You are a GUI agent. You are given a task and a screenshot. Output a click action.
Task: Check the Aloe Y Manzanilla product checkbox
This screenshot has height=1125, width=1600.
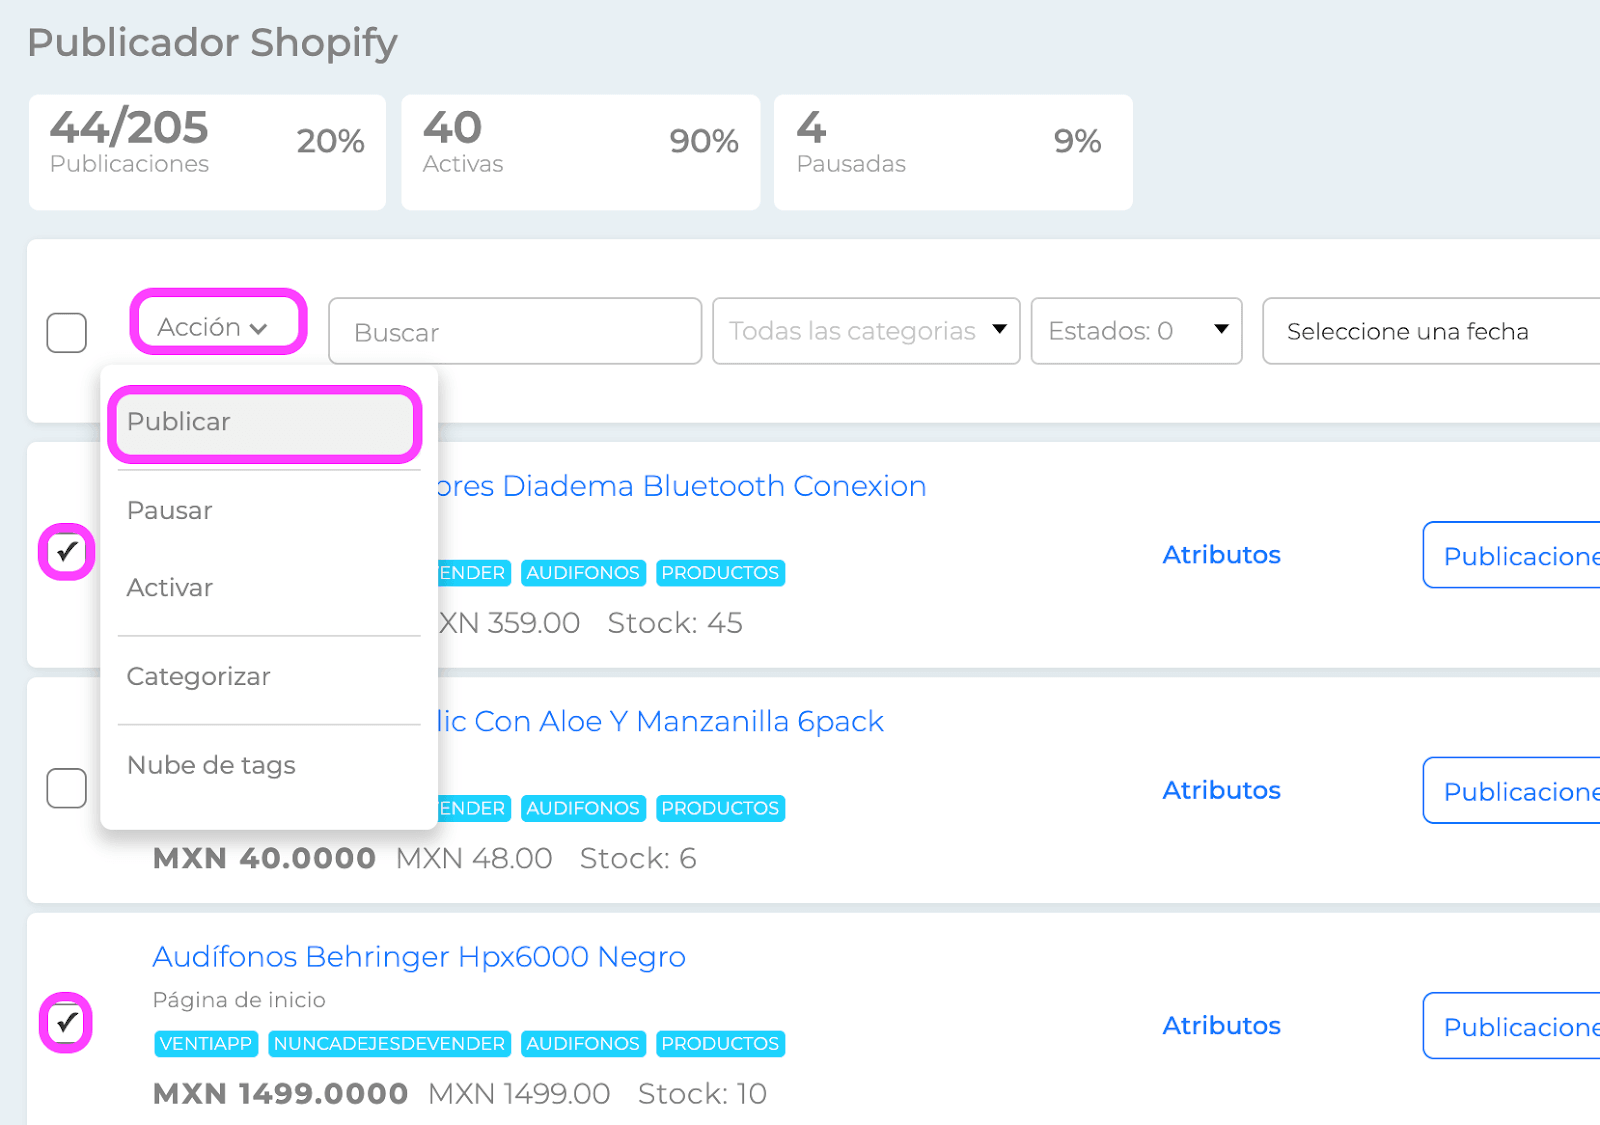[67, 788]
